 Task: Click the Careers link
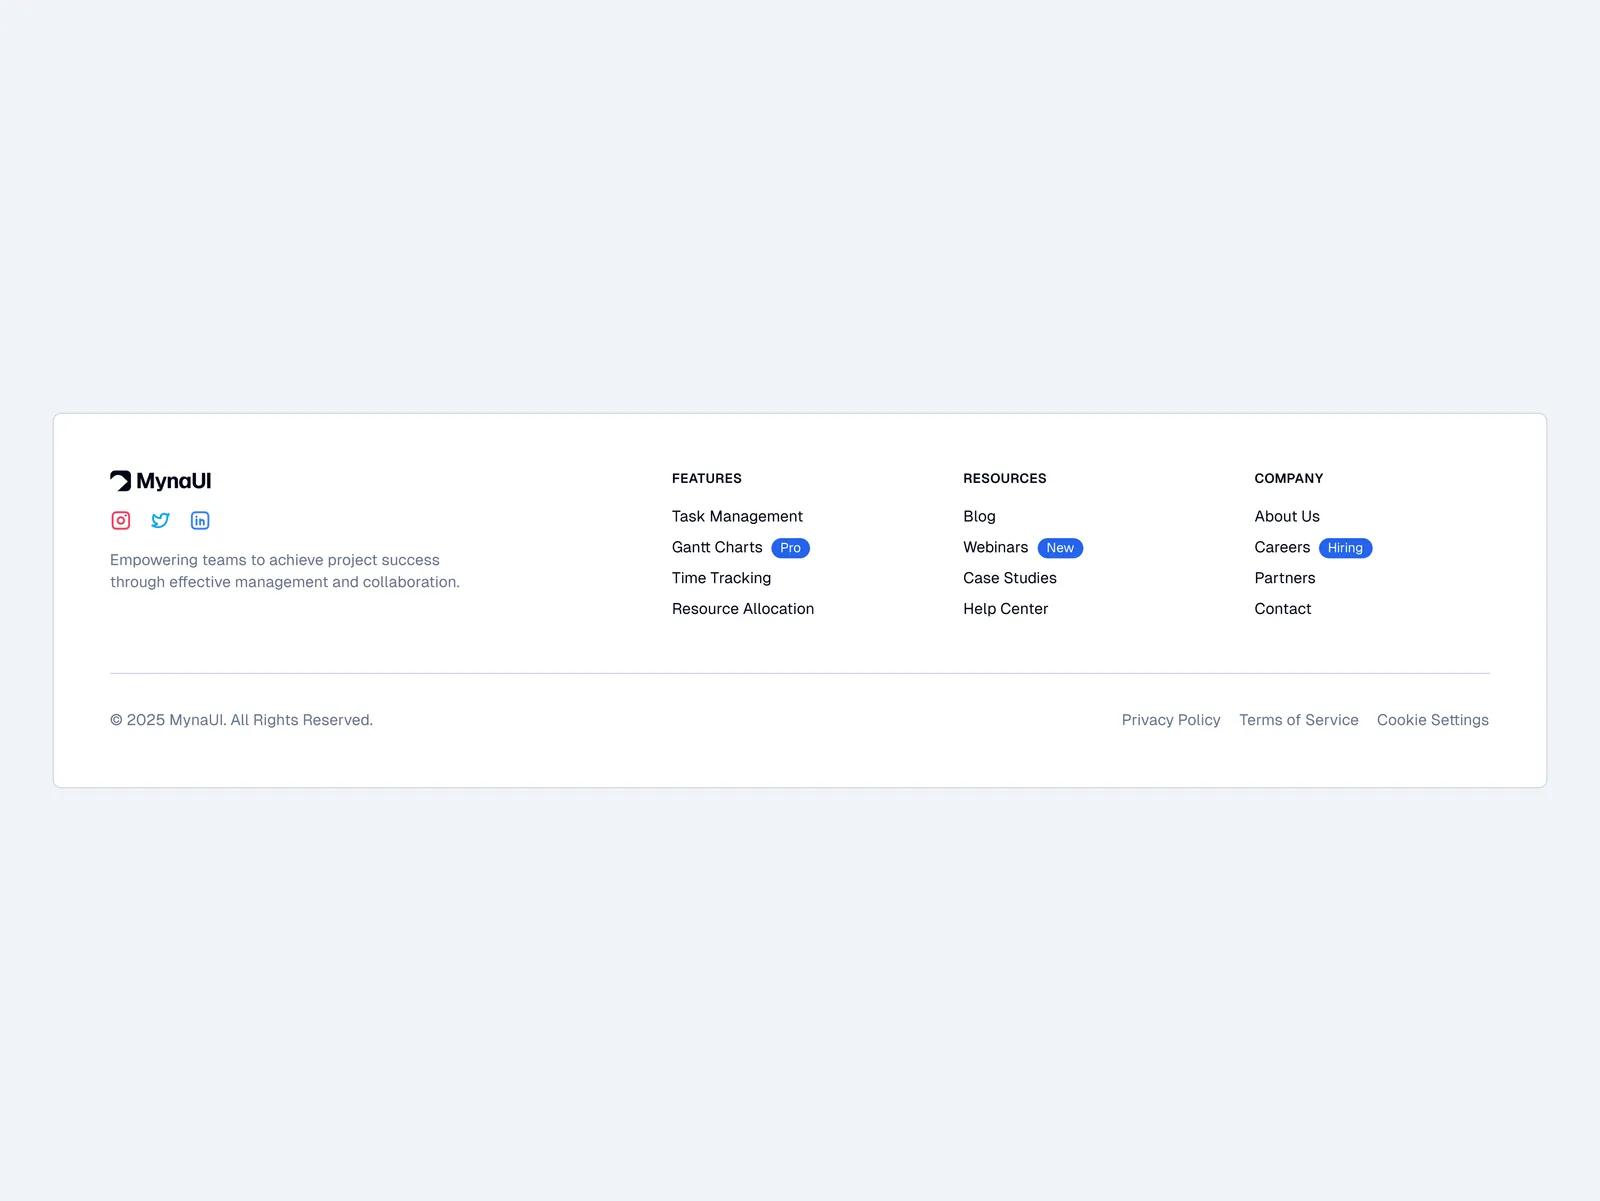coord(1282,547)
